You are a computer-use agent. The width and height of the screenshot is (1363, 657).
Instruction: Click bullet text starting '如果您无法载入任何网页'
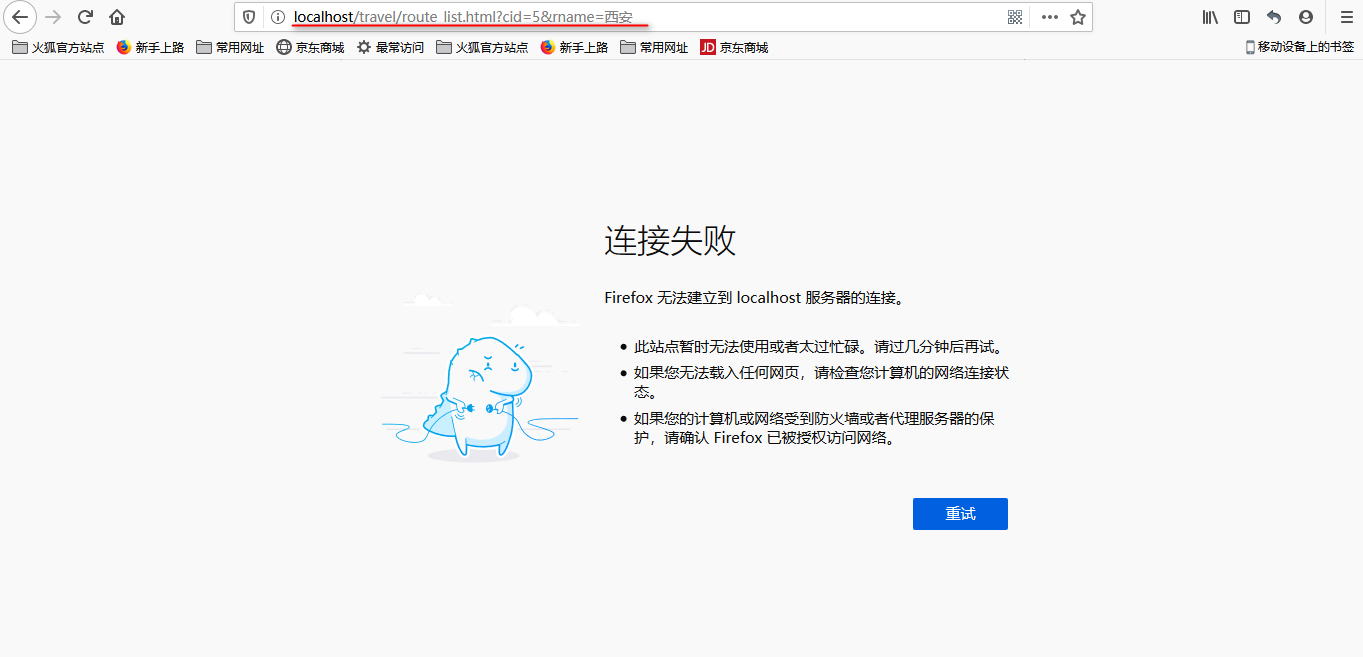pyautogui.click(x=821, y=382)
